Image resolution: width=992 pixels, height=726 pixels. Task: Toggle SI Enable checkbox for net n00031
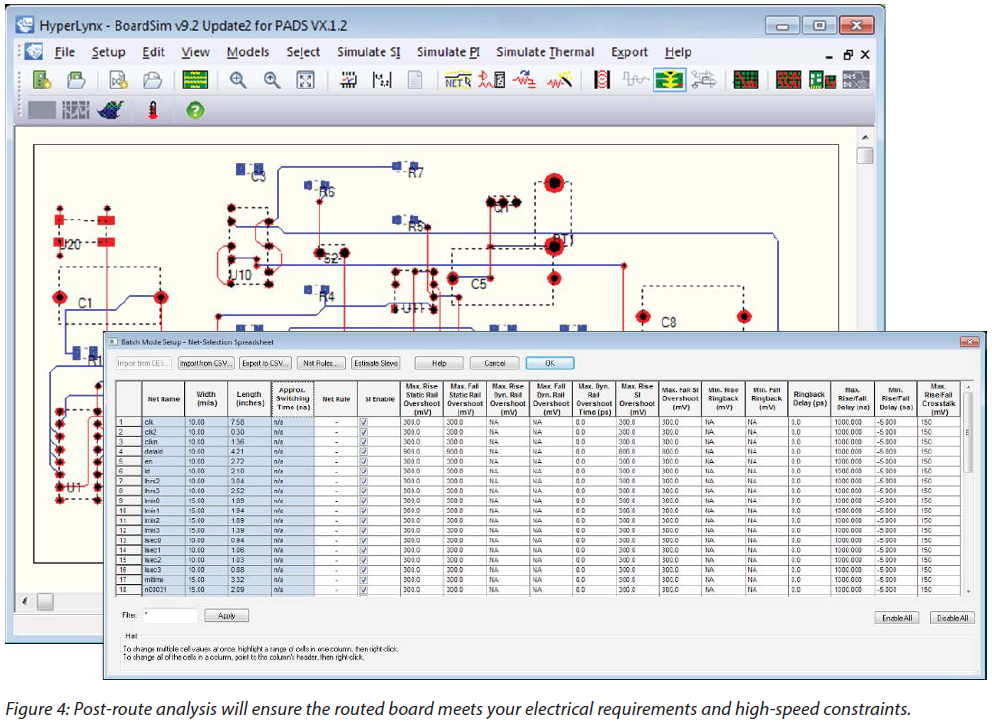click(363, 590)
